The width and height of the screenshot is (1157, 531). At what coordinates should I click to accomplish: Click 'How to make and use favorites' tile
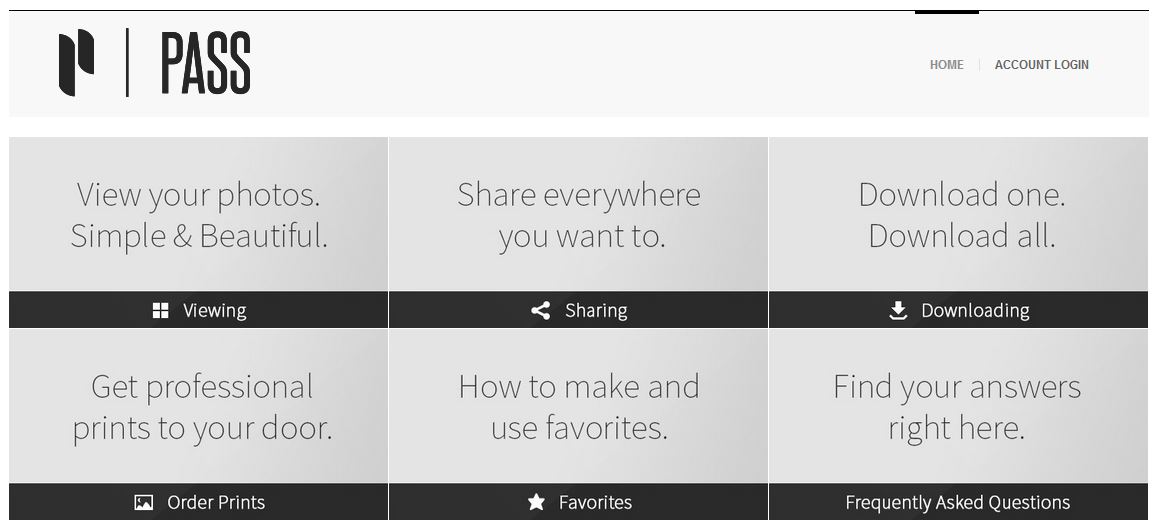coord(579,407)
